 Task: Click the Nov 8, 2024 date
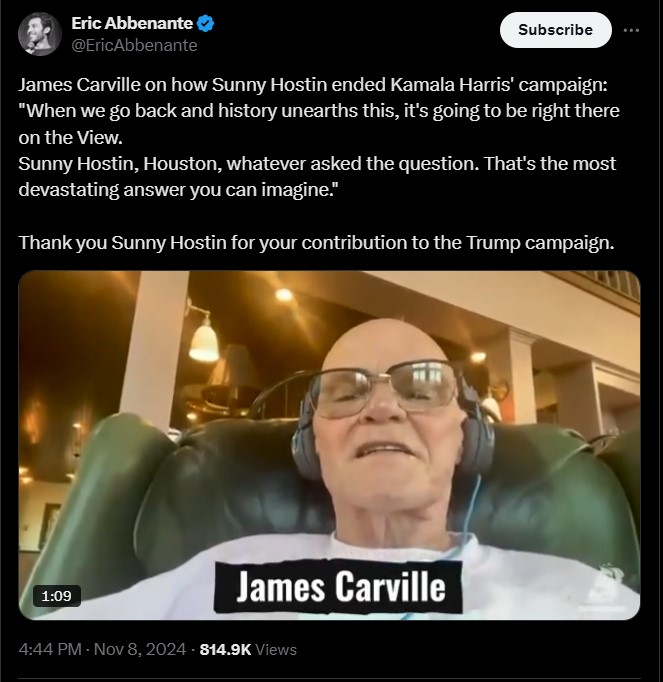140,649
